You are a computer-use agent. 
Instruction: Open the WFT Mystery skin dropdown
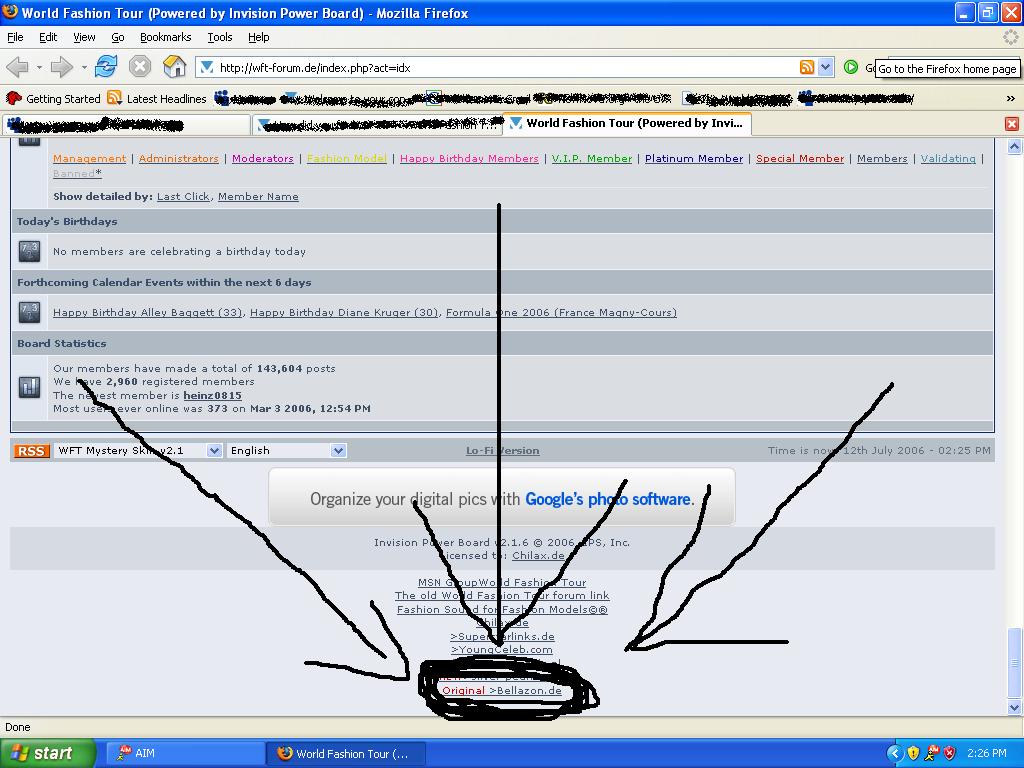coord(213,451)
